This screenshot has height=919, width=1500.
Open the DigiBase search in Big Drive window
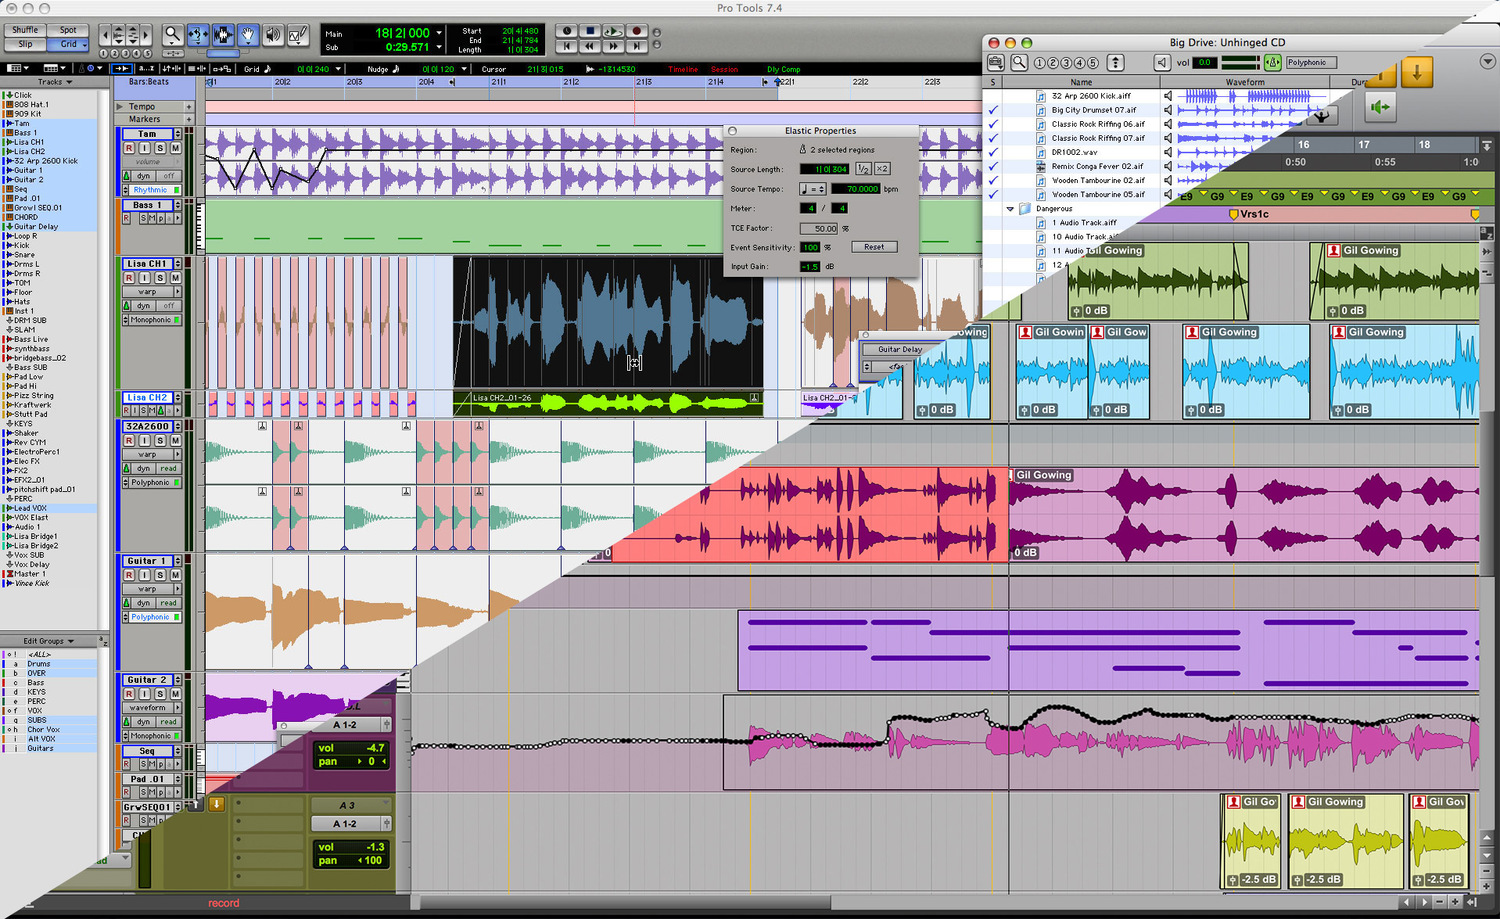pyautogui.click(x=1019, y=61)
